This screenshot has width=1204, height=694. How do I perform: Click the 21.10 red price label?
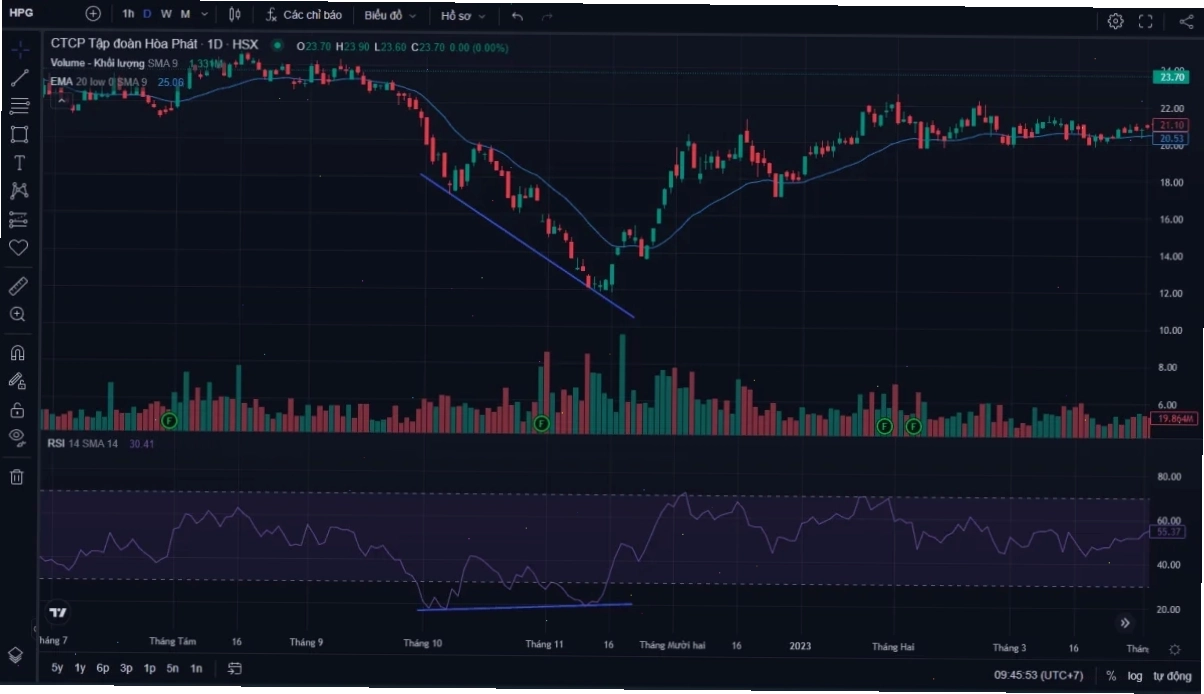(x=1169, y=125)
